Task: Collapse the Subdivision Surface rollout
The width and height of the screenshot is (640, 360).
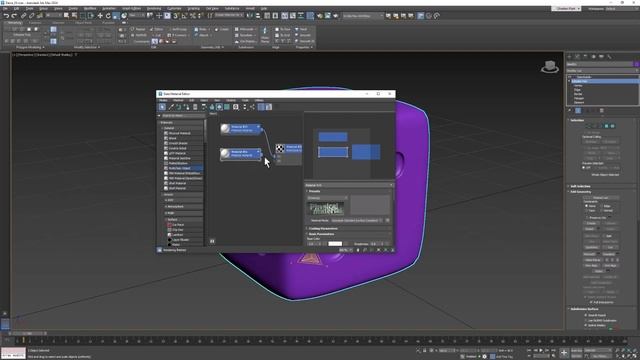Action: pos(584,309)
